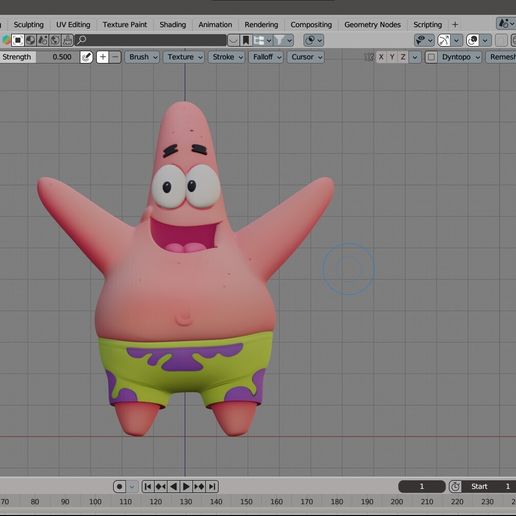Click frame 200 on the timeline ruler
Image resolution: width=516 pixels, height=516 pixels.
point(397,502)
